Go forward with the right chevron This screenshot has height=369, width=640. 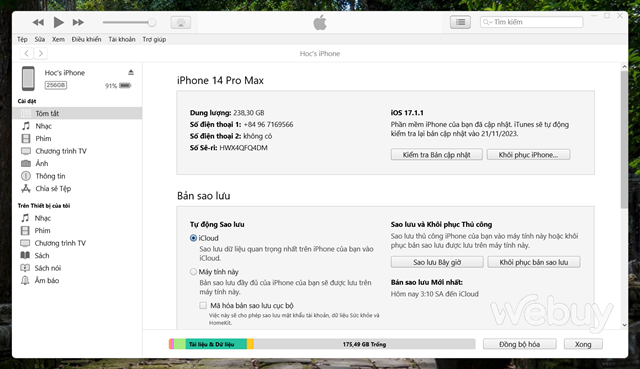[40, 53]
